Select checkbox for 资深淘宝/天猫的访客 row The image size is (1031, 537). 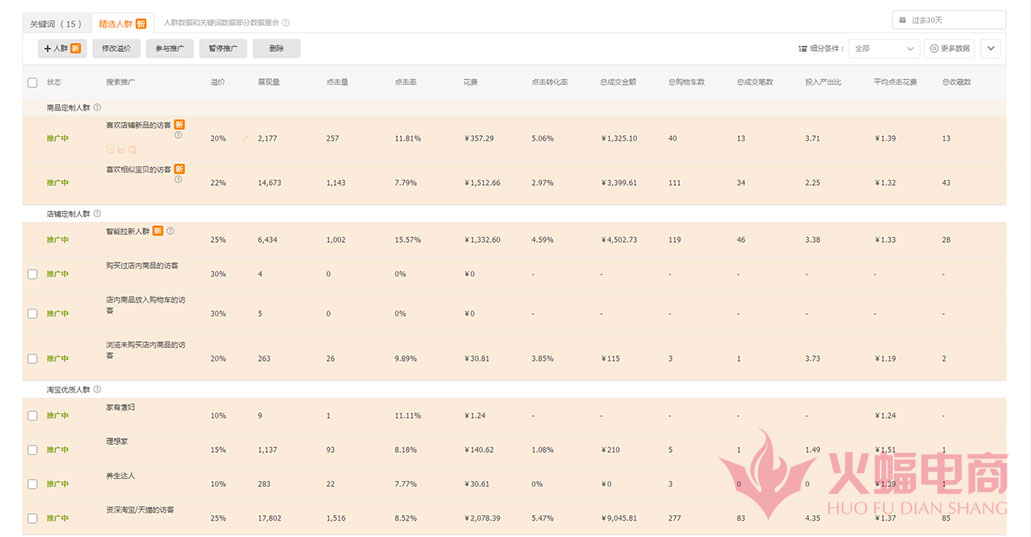(32, 518)
